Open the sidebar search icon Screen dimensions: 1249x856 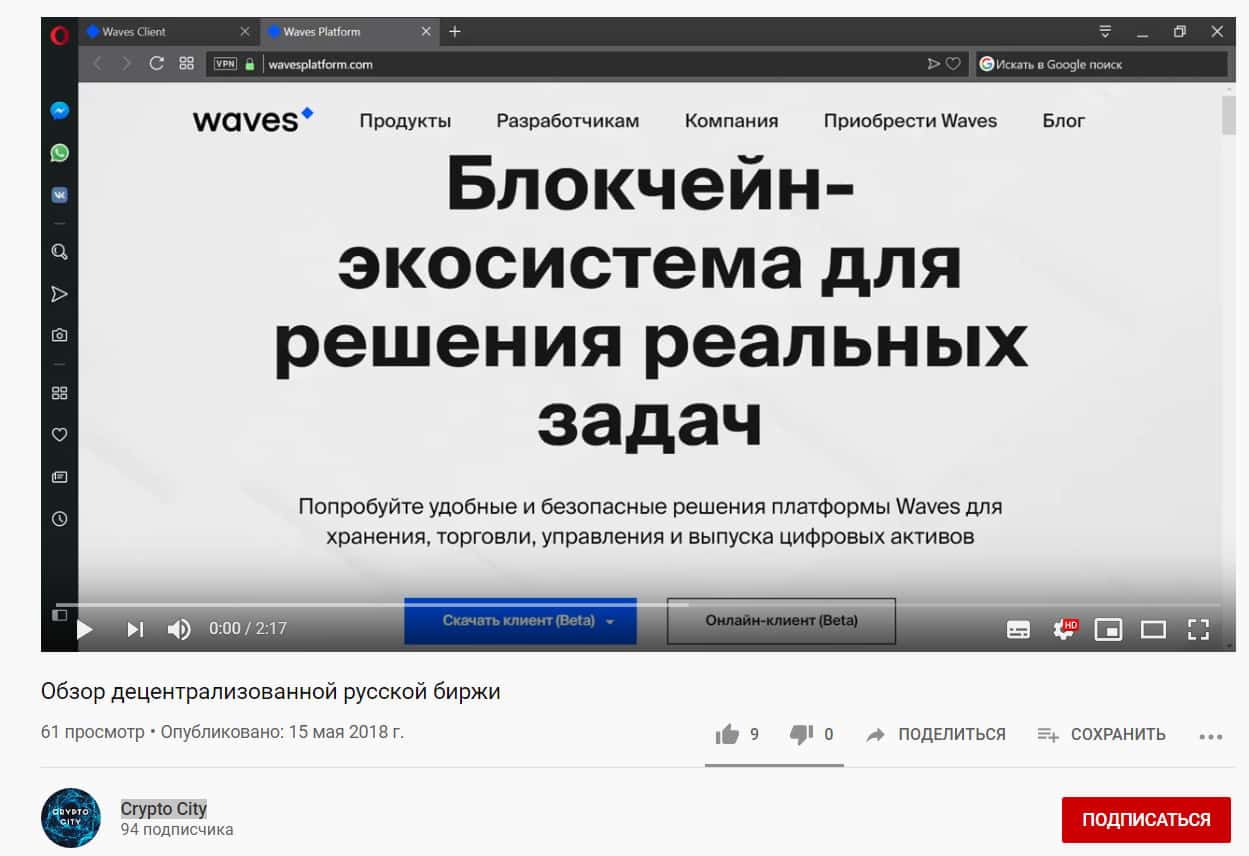60,251
